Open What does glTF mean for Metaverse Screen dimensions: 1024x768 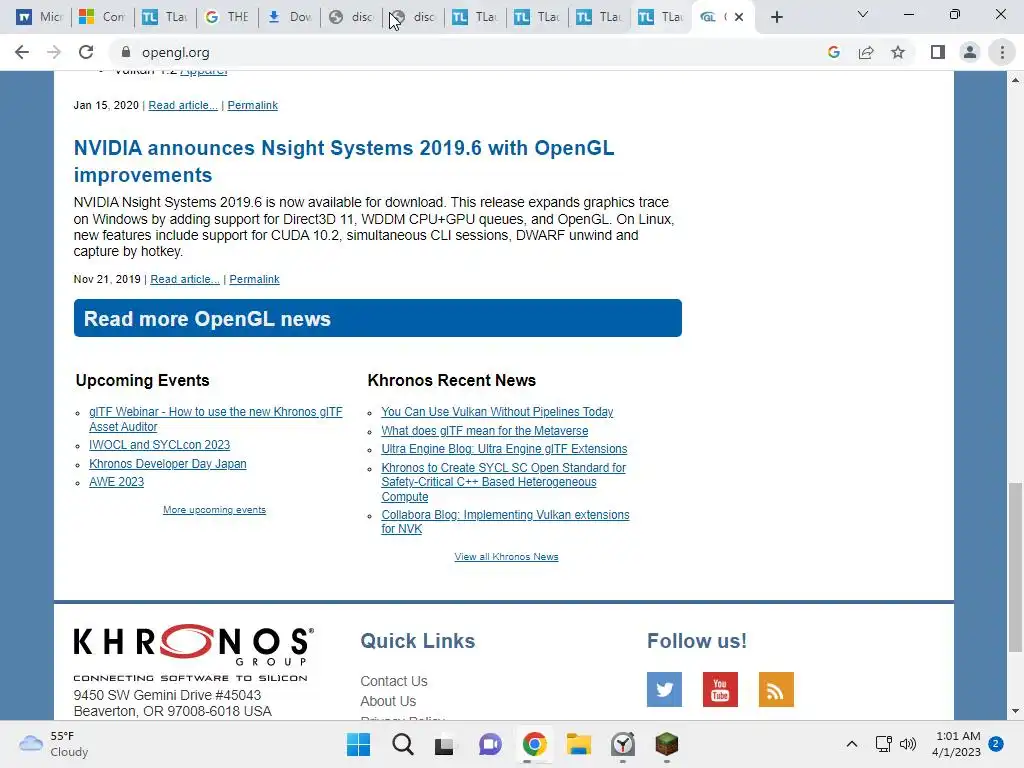click(485, 430)
